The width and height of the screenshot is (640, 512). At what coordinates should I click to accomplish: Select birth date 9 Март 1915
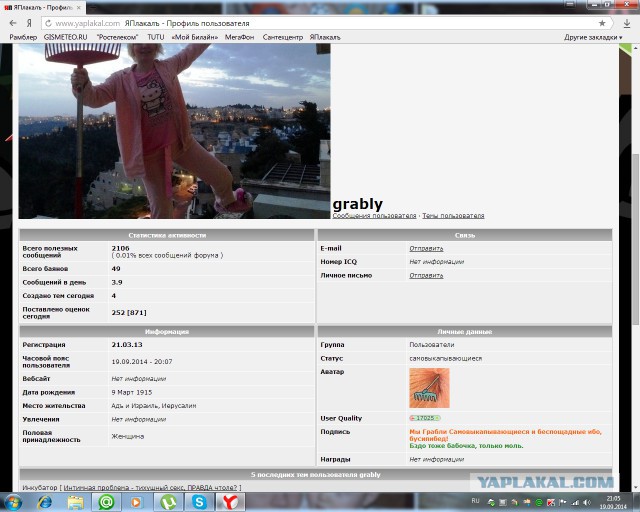point(132,392)
